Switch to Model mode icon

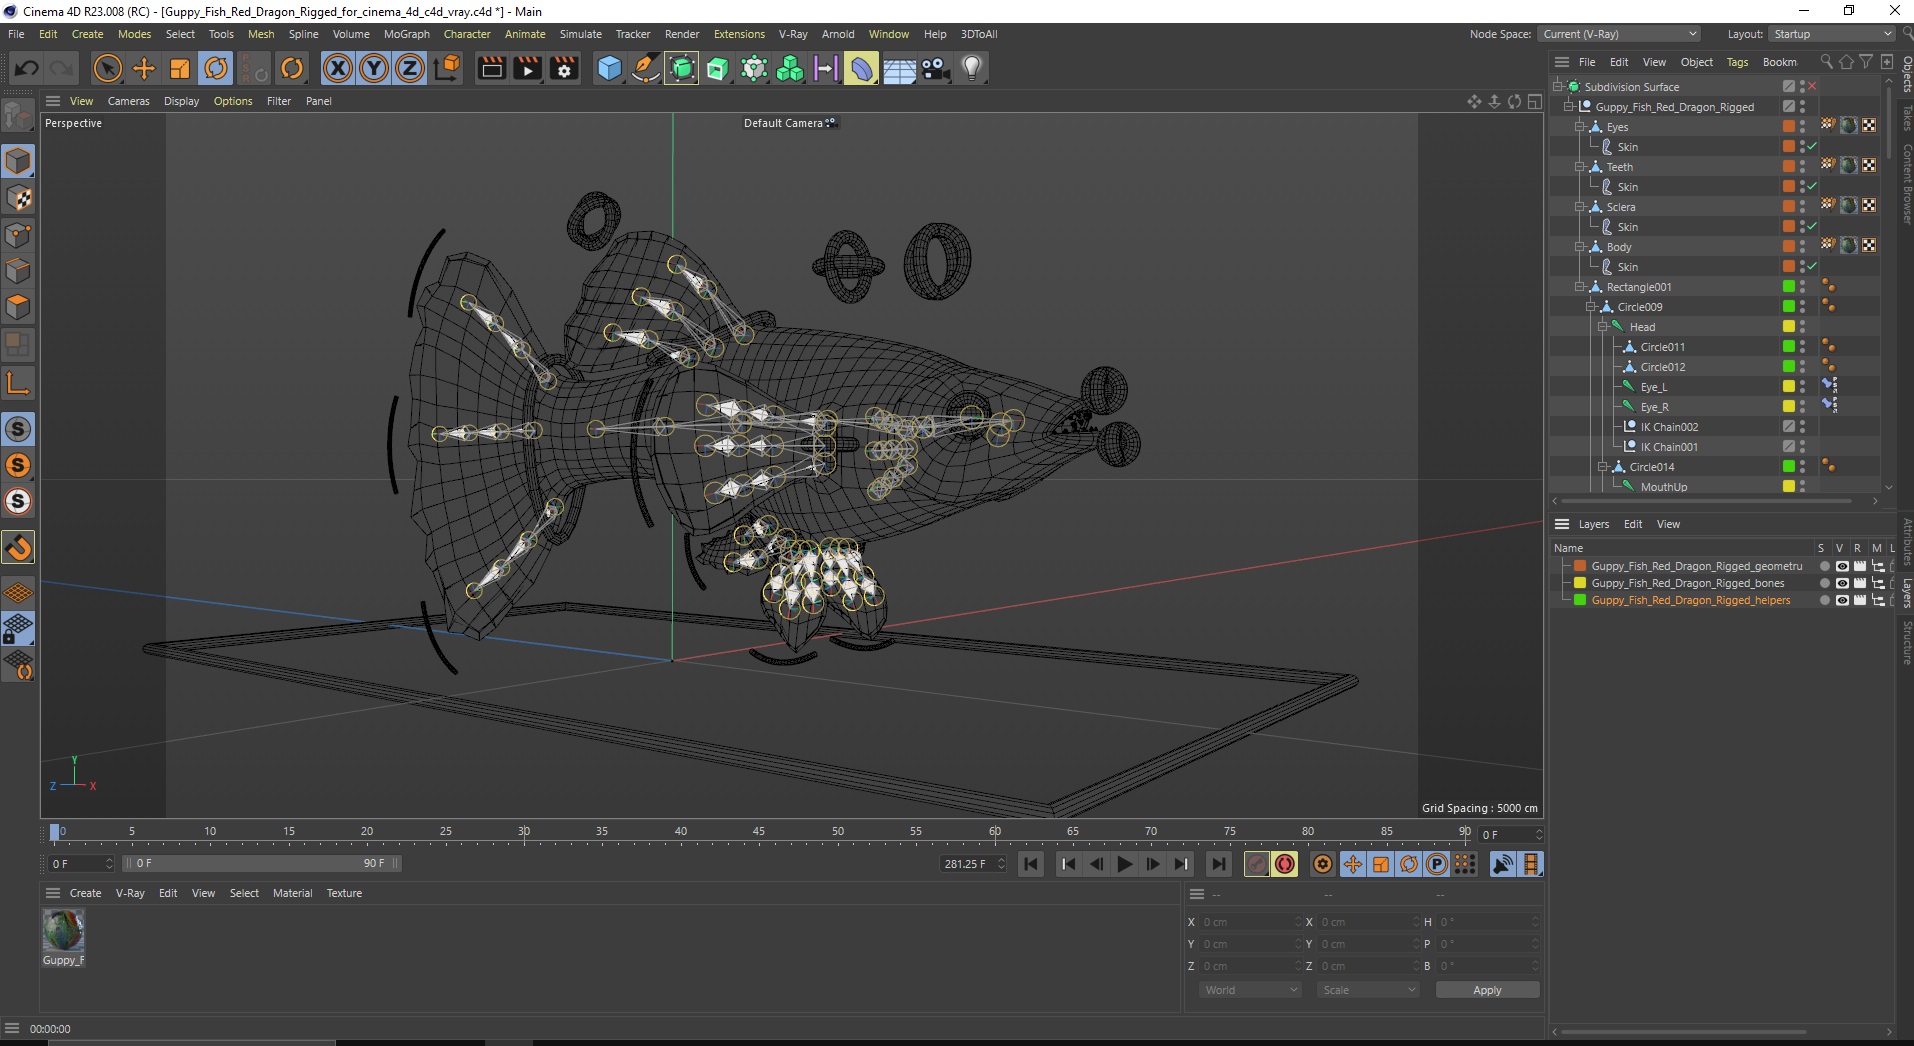tap(18, 161)
